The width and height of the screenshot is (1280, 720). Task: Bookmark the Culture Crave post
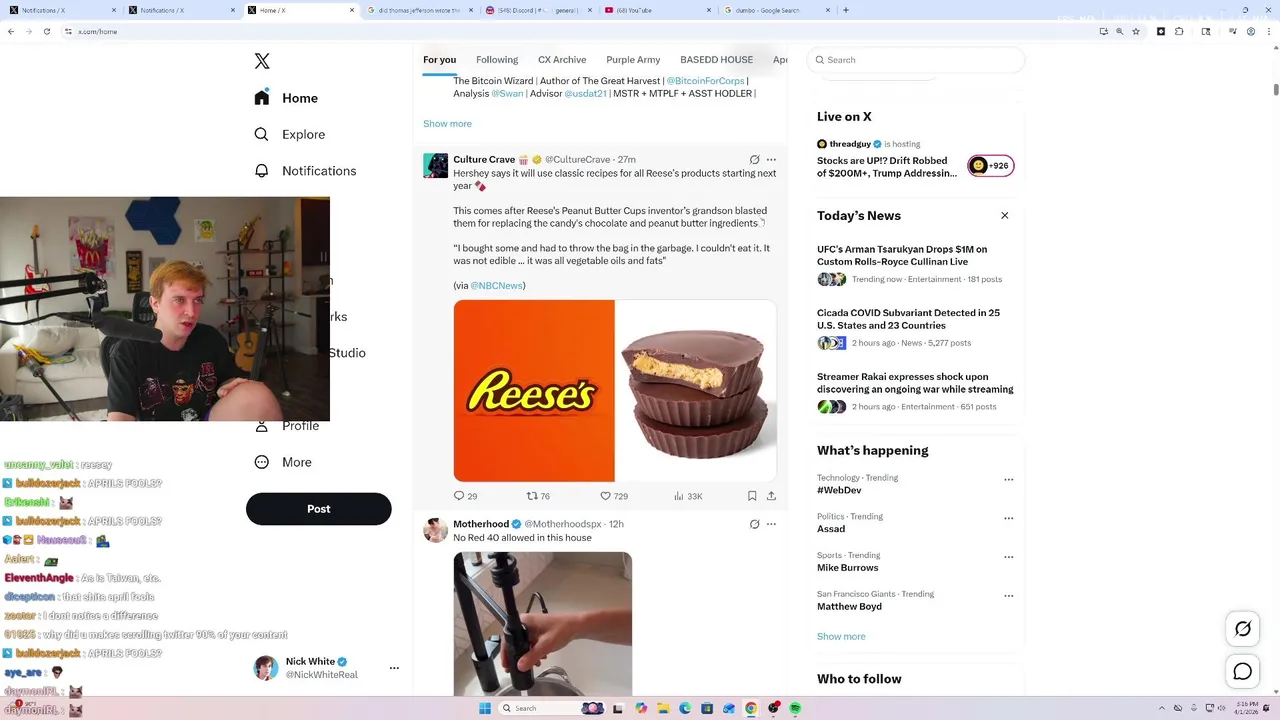pyautogui.click(x=752, y=496)
